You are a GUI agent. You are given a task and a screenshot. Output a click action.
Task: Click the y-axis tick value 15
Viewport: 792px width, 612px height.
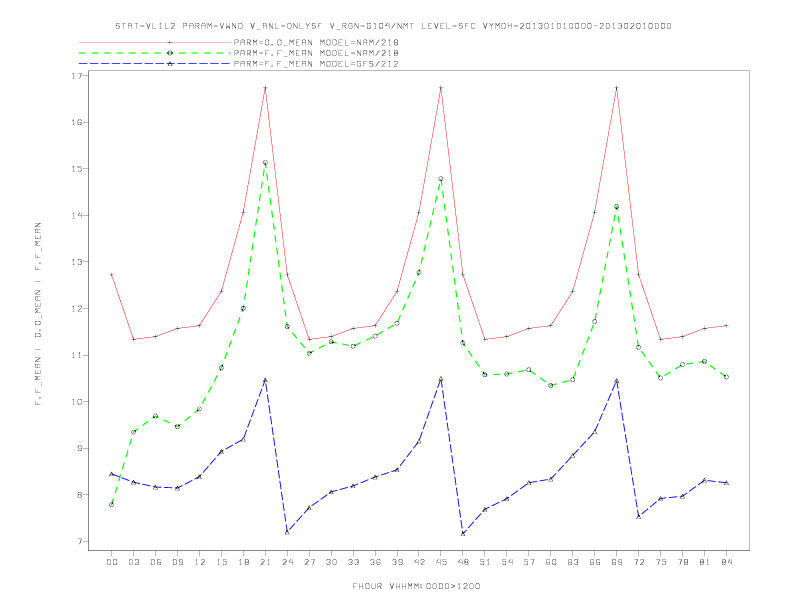(x=77, y=169)
